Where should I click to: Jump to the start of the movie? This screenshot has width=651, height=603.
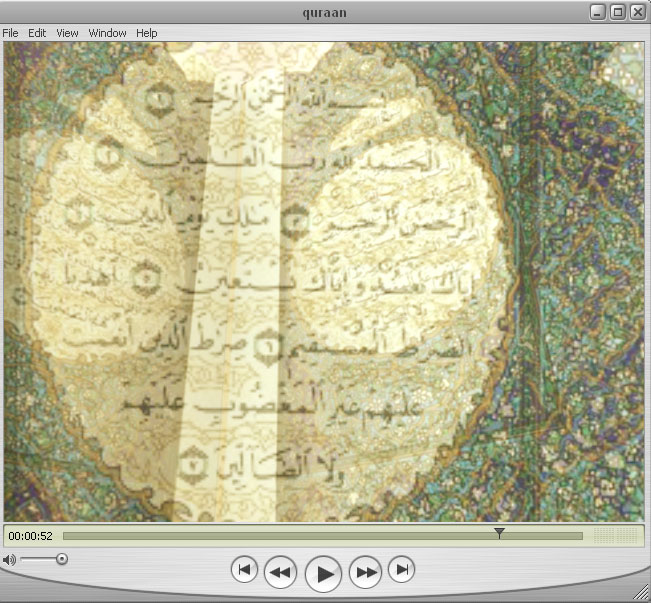[x=244, y=569]
